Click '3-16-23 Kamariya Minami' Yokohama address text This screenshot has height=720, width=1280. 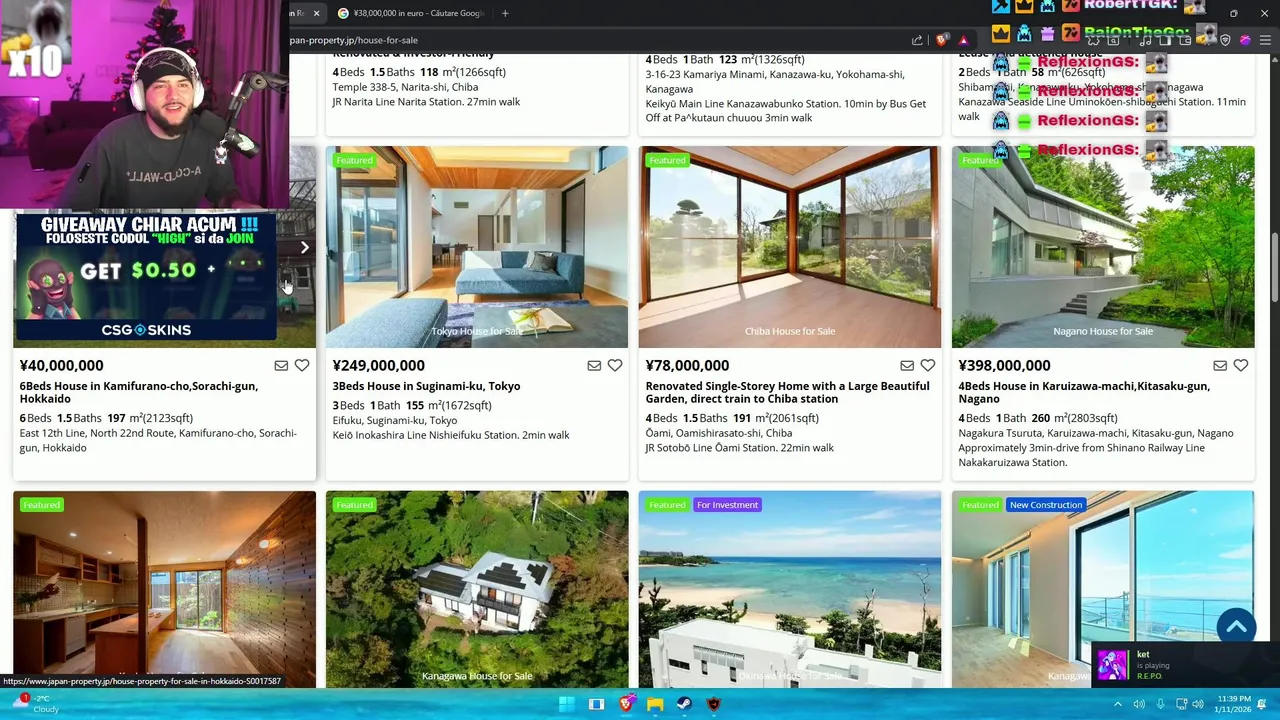(x=775, y=81)
